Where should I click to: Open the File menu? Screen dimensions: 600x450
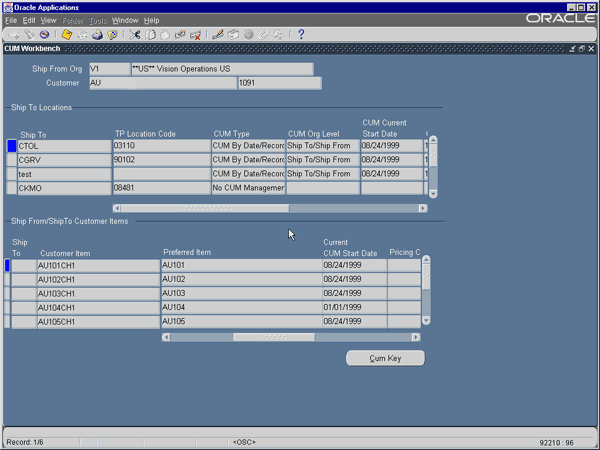pyautogui.click(x=11, y=20)
